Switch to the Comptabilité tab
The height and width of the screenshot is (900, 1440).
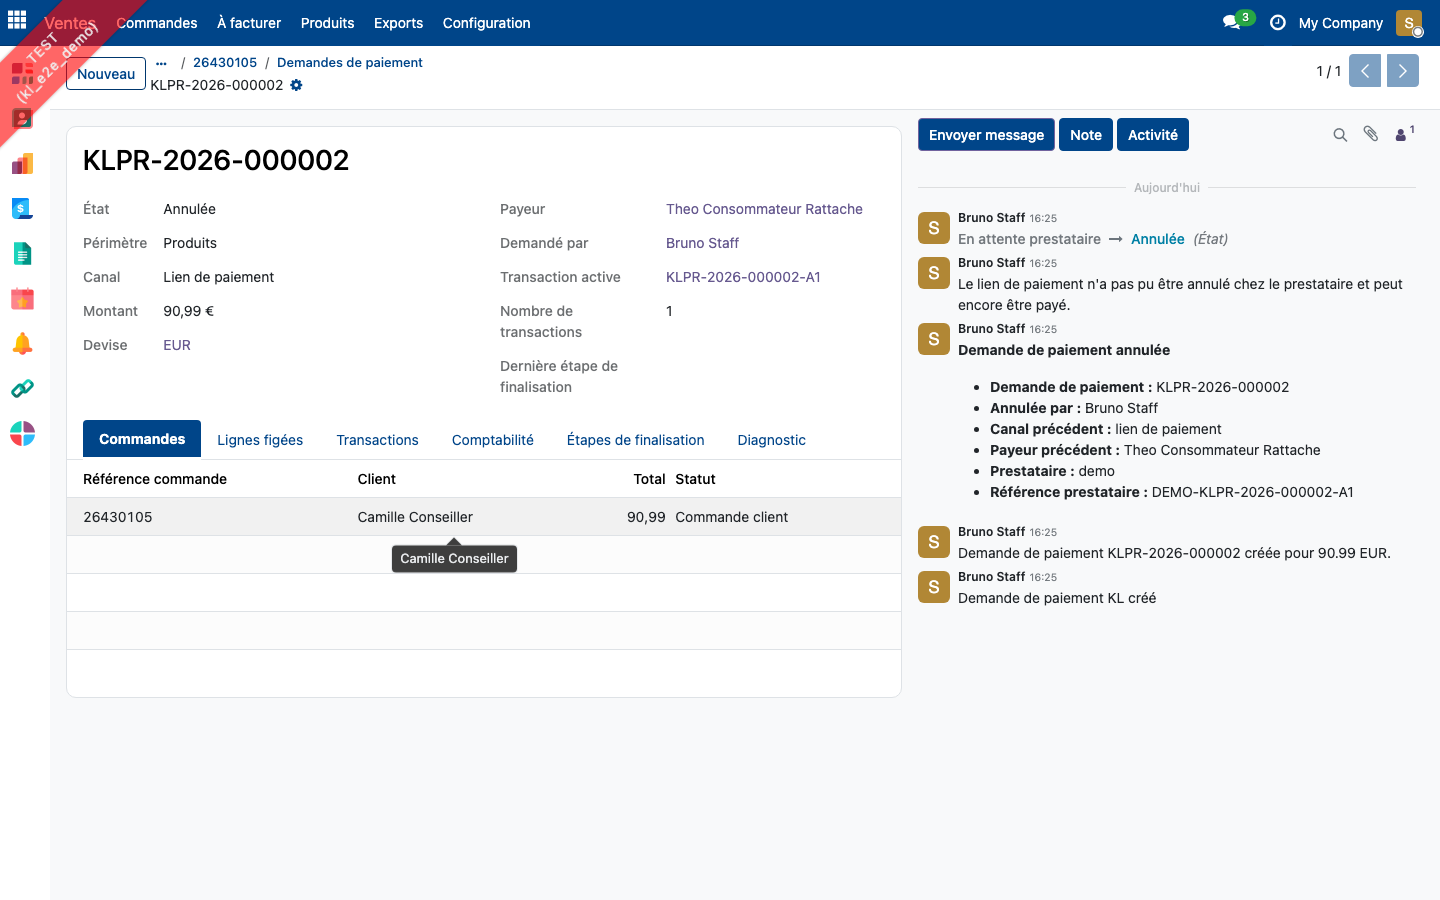pos(492,440)
